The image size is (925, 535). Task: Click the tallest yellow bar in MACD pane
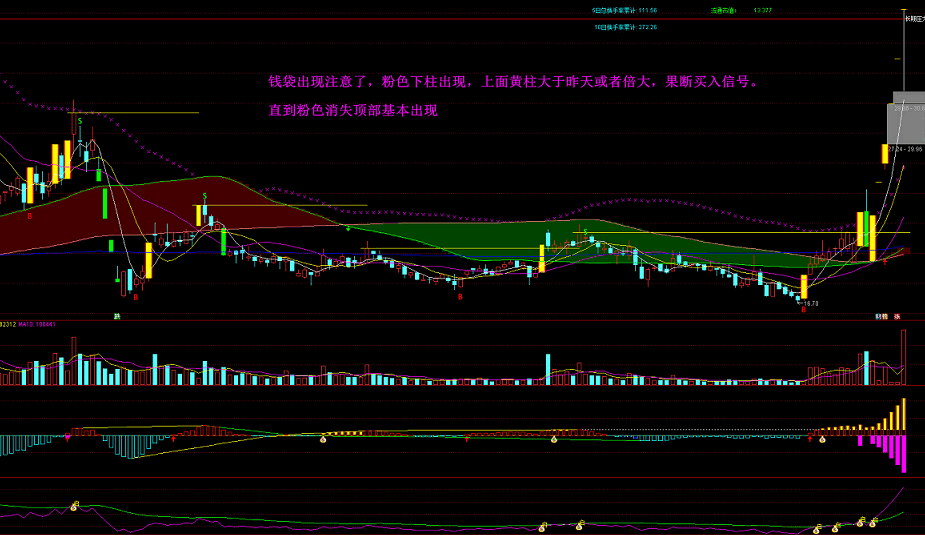tap(904, 414)
